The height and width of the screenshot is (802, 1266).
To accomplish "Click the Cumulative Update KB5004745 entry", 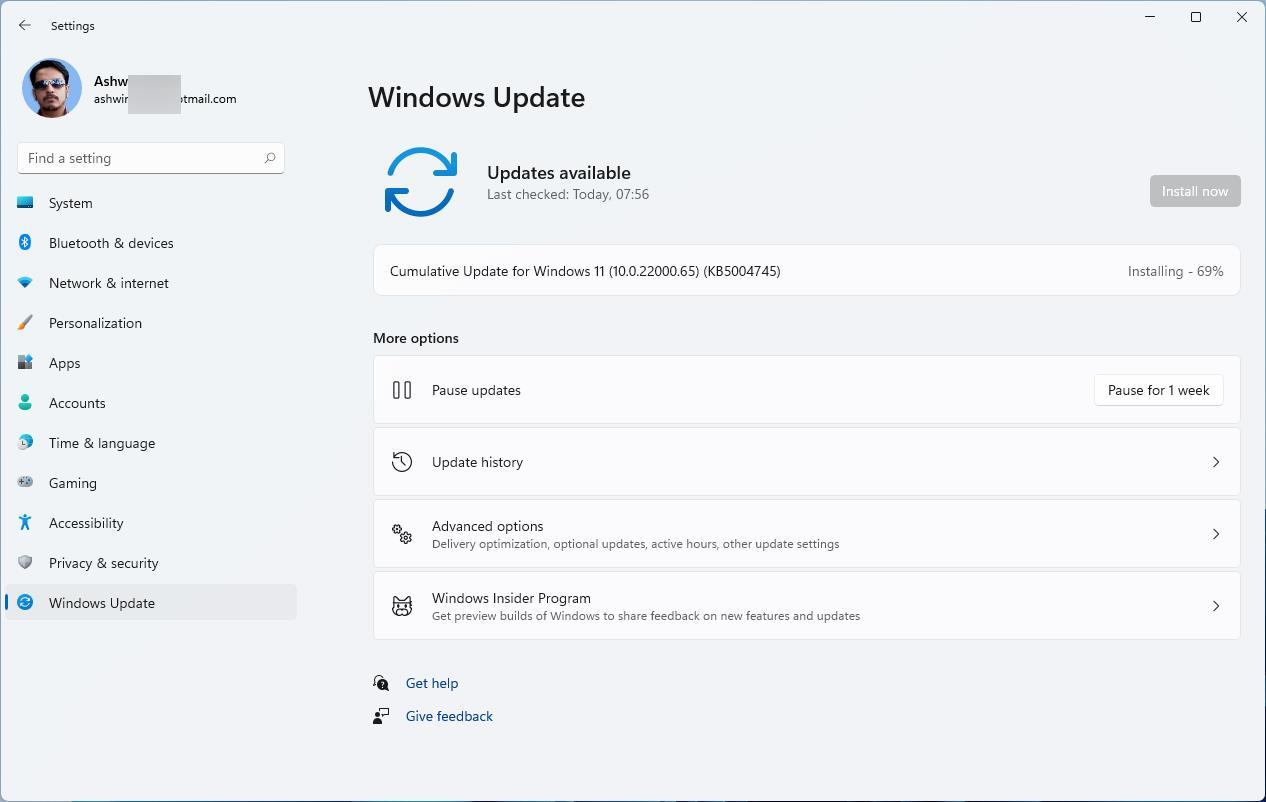I will (807, 271).
